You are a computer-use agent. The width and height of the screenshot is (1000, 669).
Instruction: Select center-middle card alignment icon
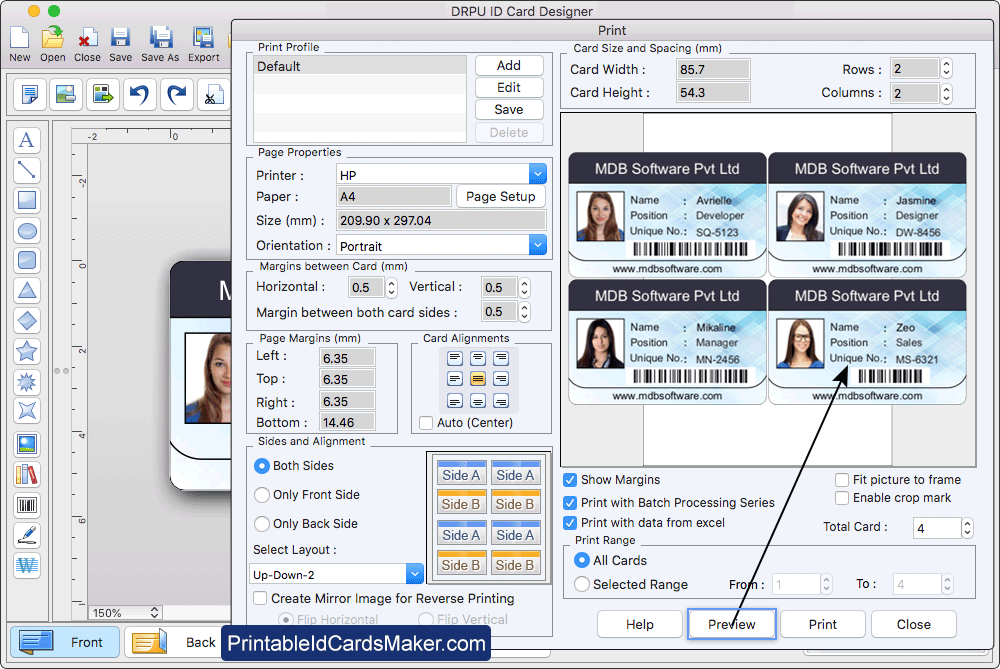point(478,379)
